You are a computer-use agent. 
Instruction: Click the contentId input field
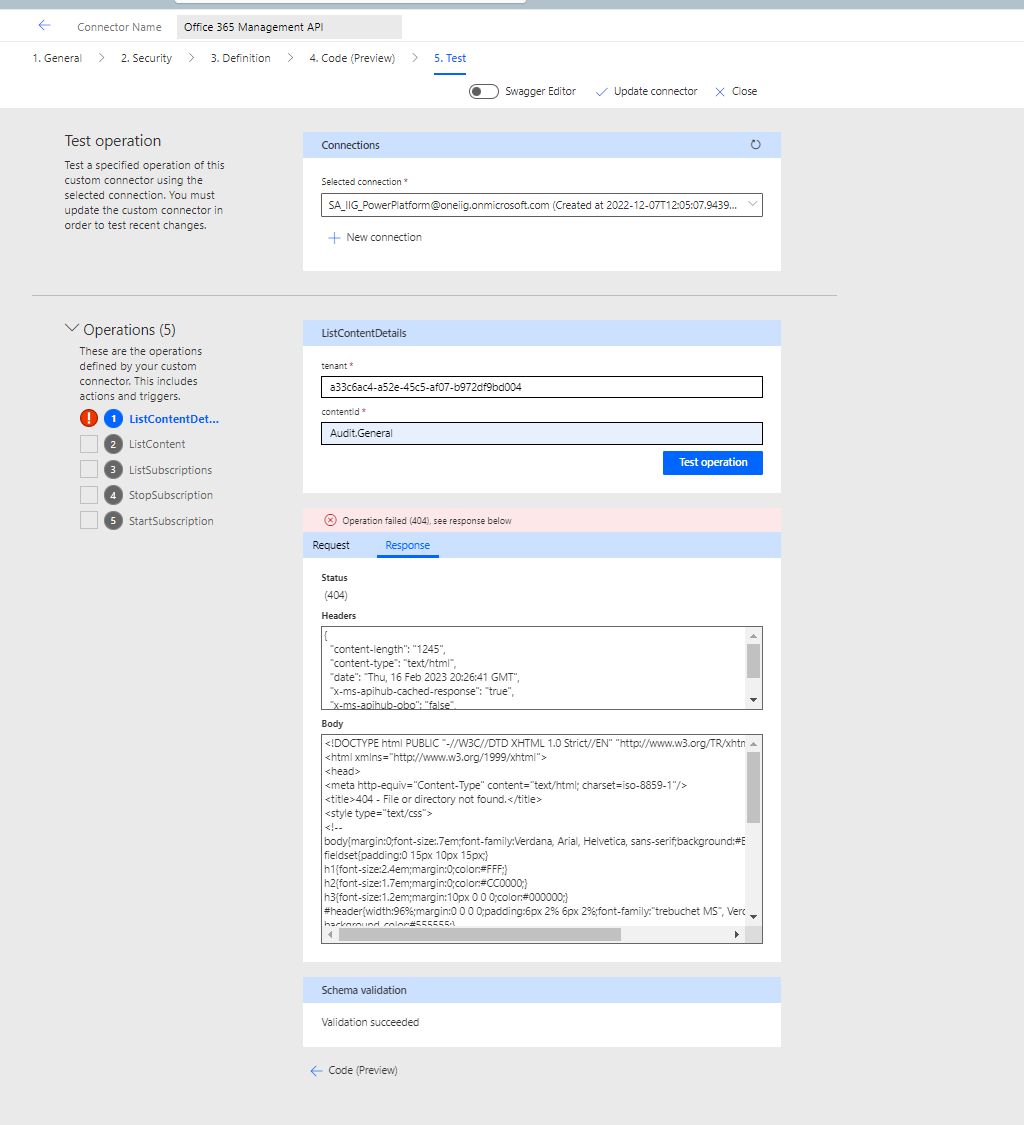click(542, 433)
